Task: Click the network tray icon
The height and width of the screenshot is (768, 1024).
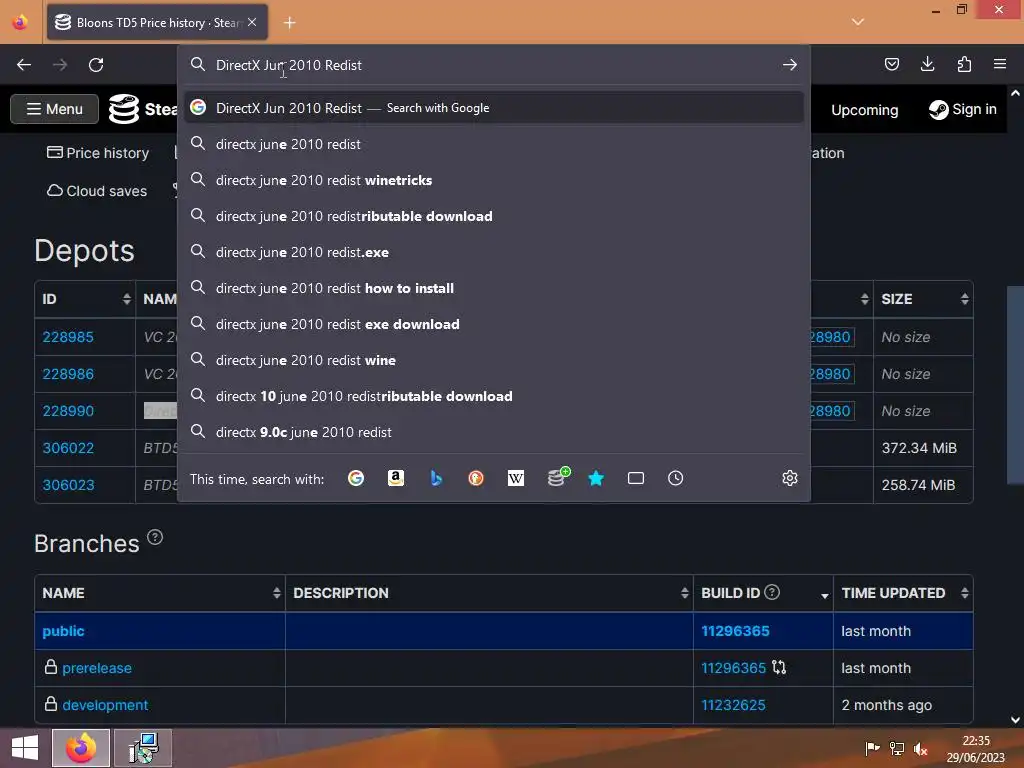Action: click(897, 748)
